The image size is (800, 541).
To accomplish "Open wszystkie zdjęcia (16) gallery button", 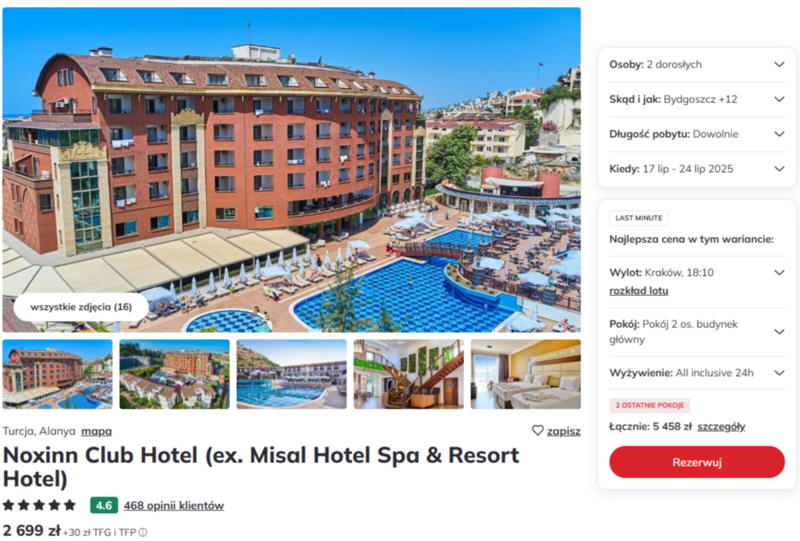I will [x=81, y=307].
